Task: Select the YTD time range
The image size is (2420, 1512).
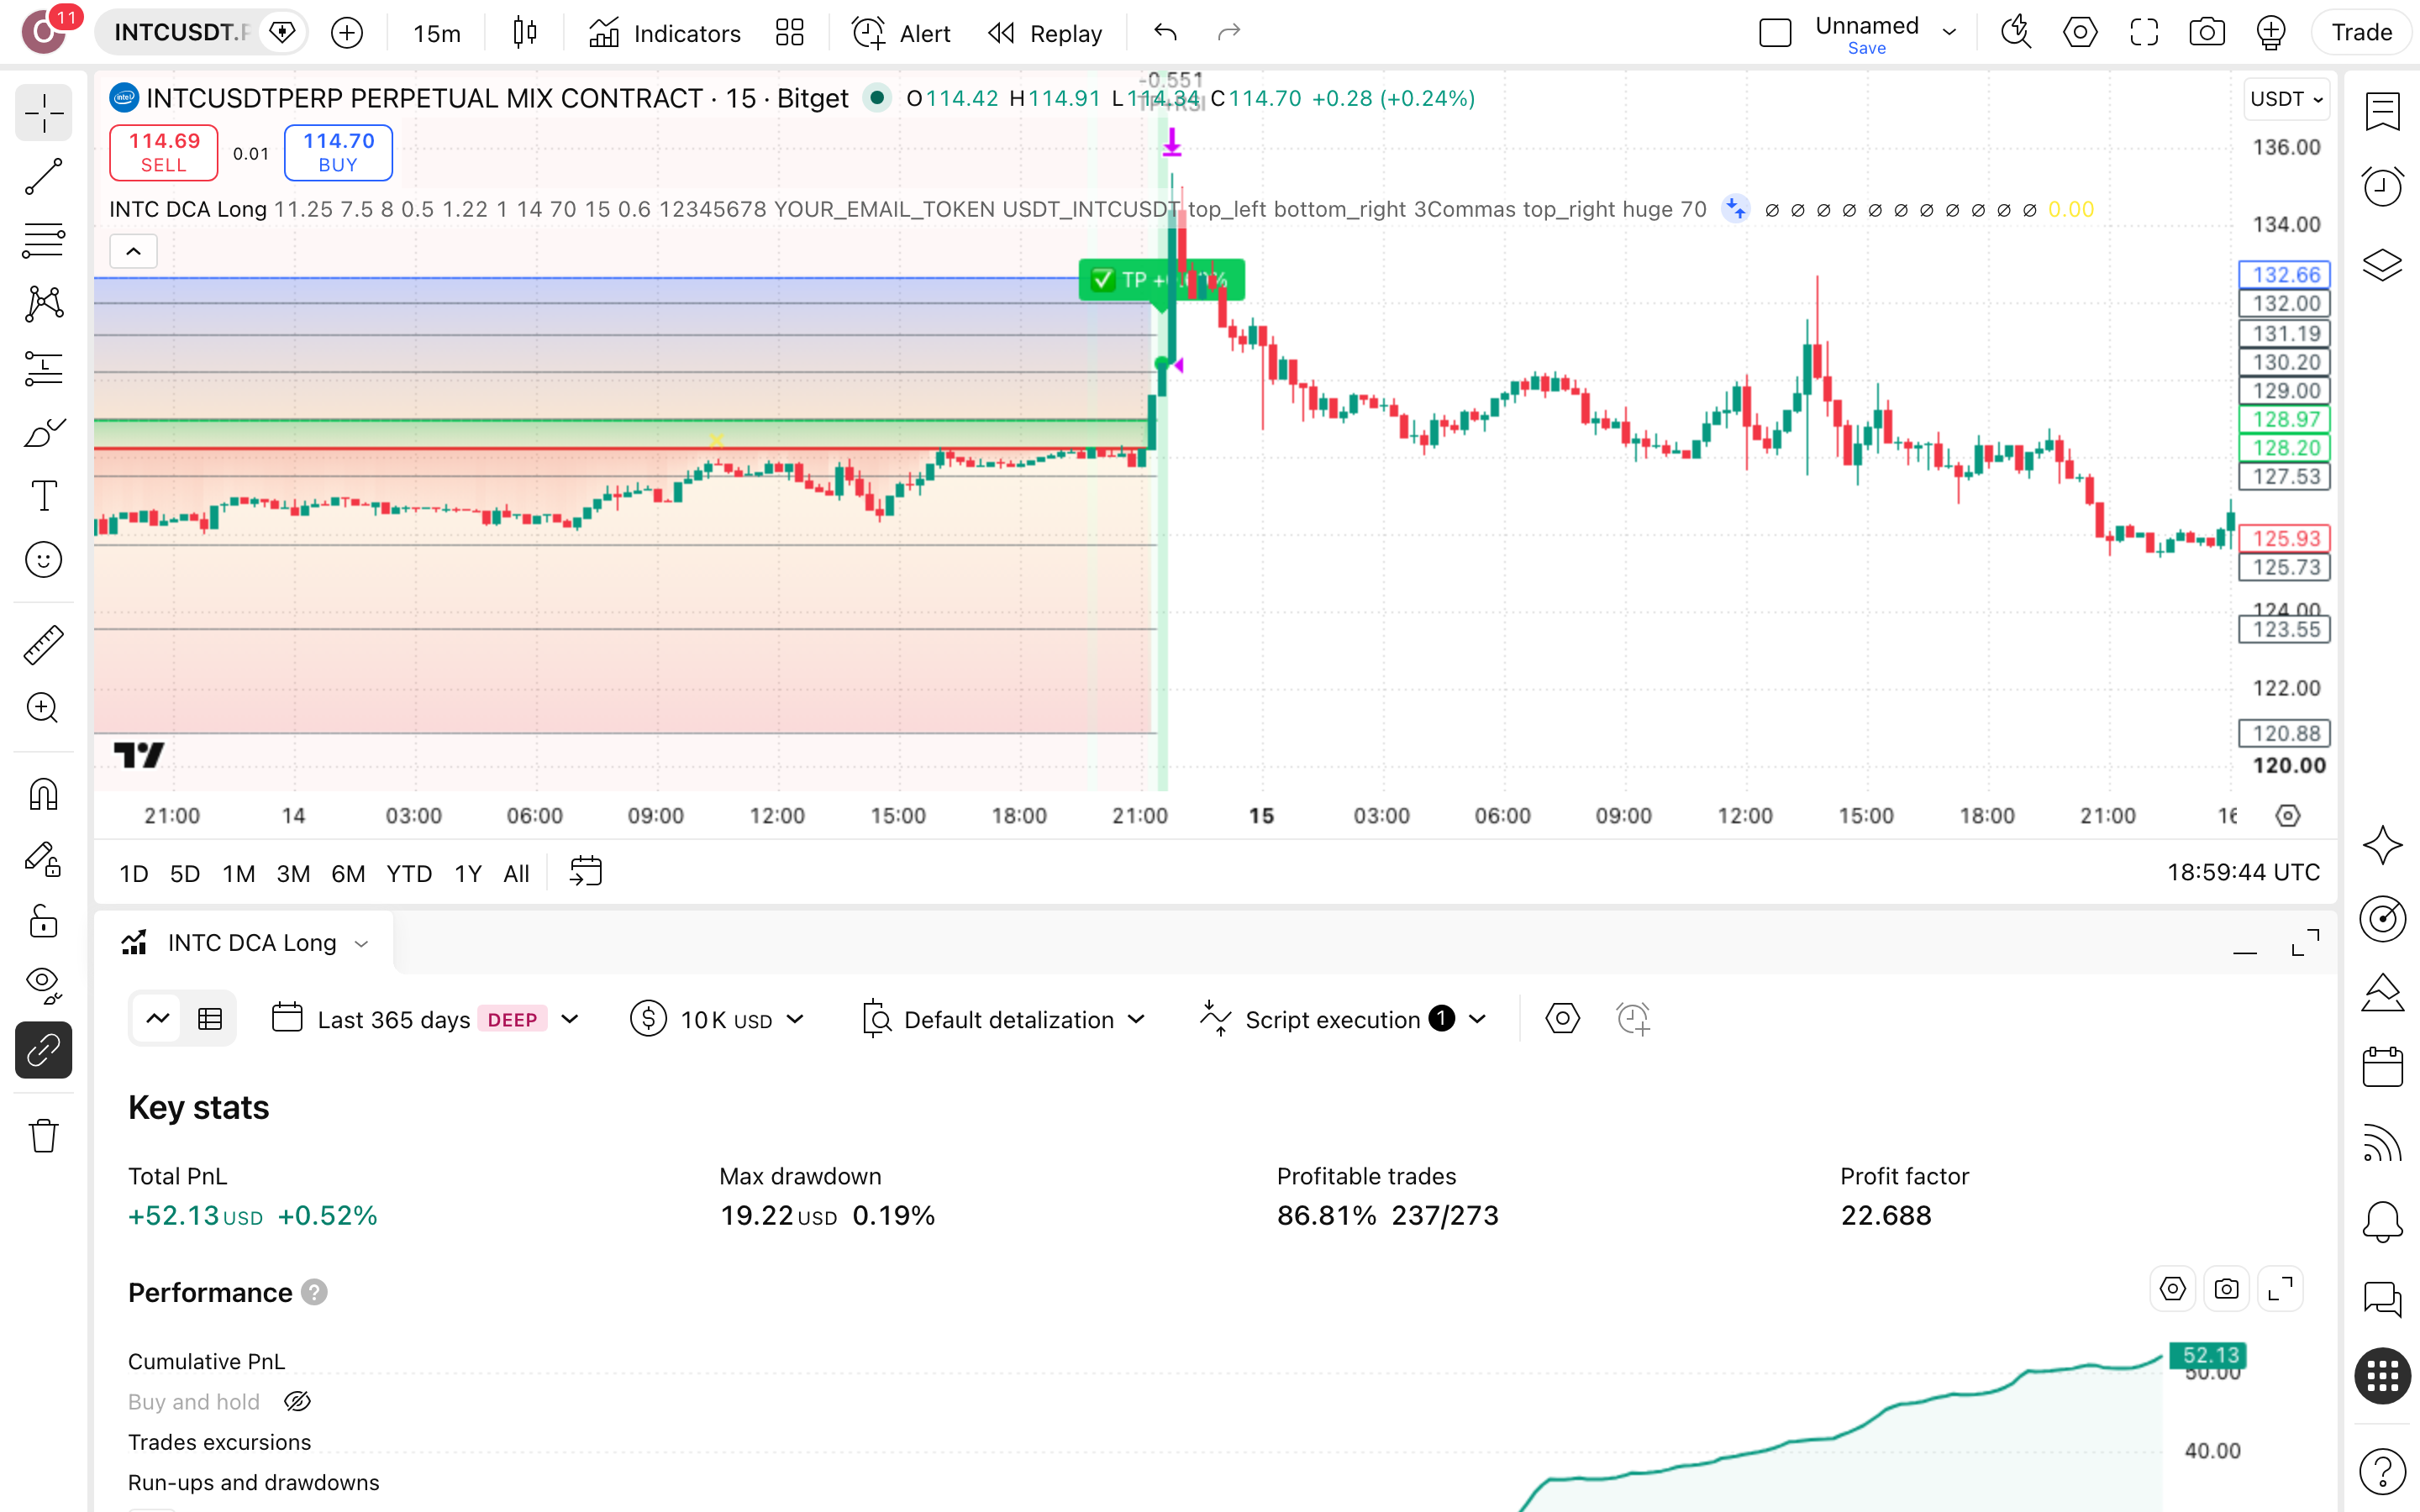Action: point(409,873)
